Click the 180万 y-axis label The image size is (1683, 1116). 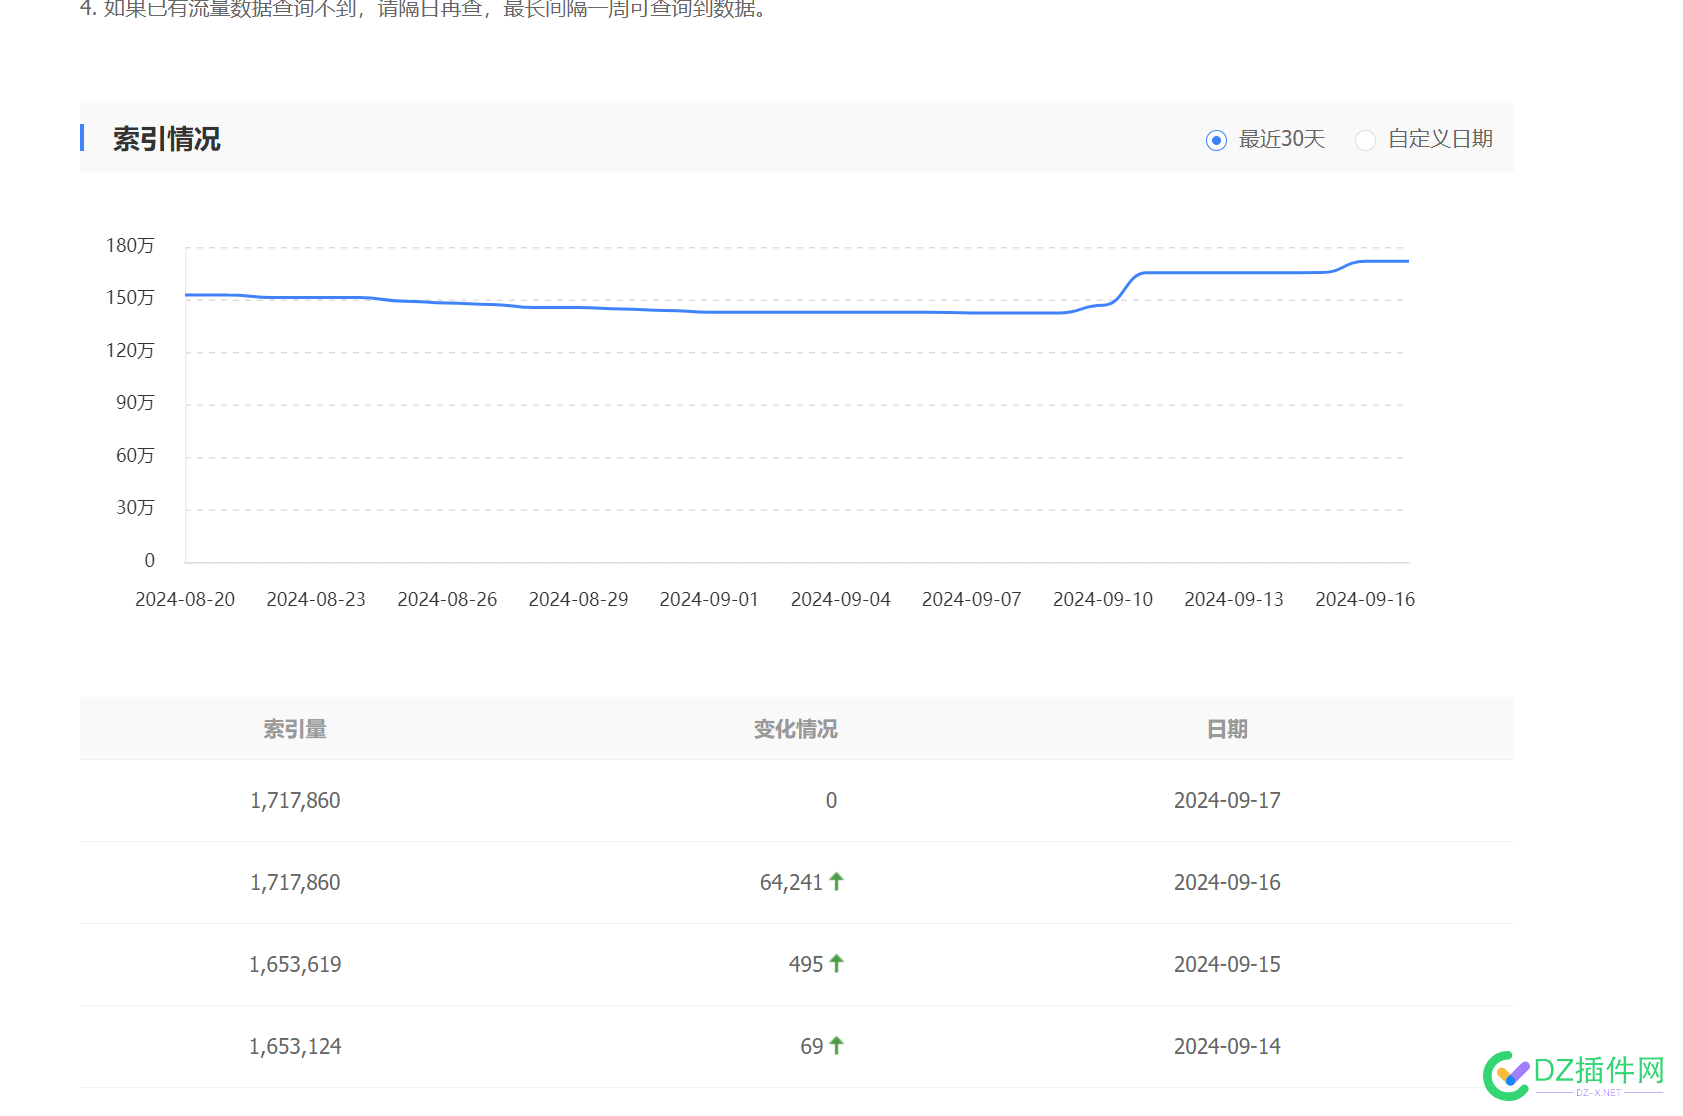tap(130, 246)
